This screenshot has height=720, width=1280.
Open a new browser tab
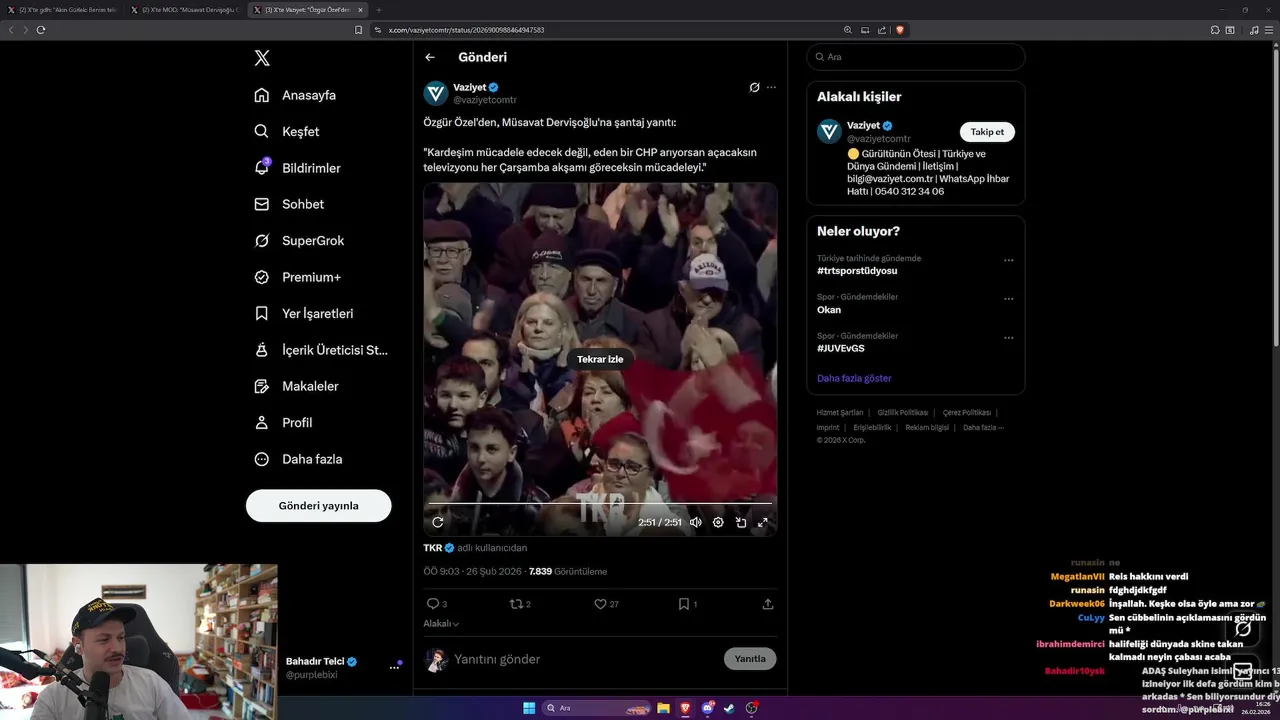coord(378,10)
